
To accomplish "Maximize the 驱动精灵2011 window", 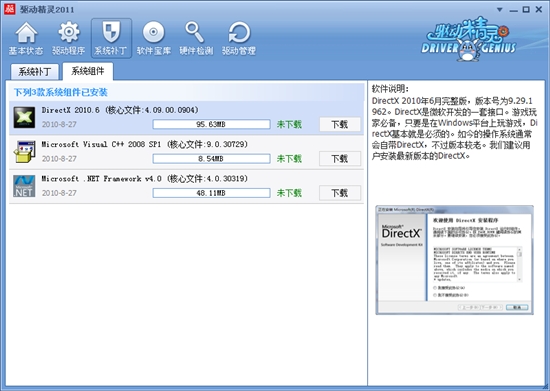I will pyautogui.click(x=526, y=10).
